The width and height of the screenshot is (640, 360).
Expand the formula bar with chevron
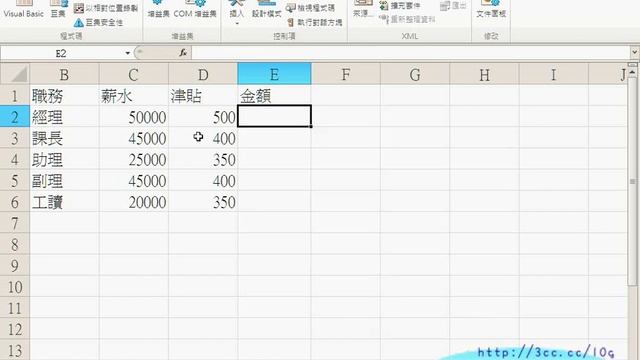click(634, 53)
